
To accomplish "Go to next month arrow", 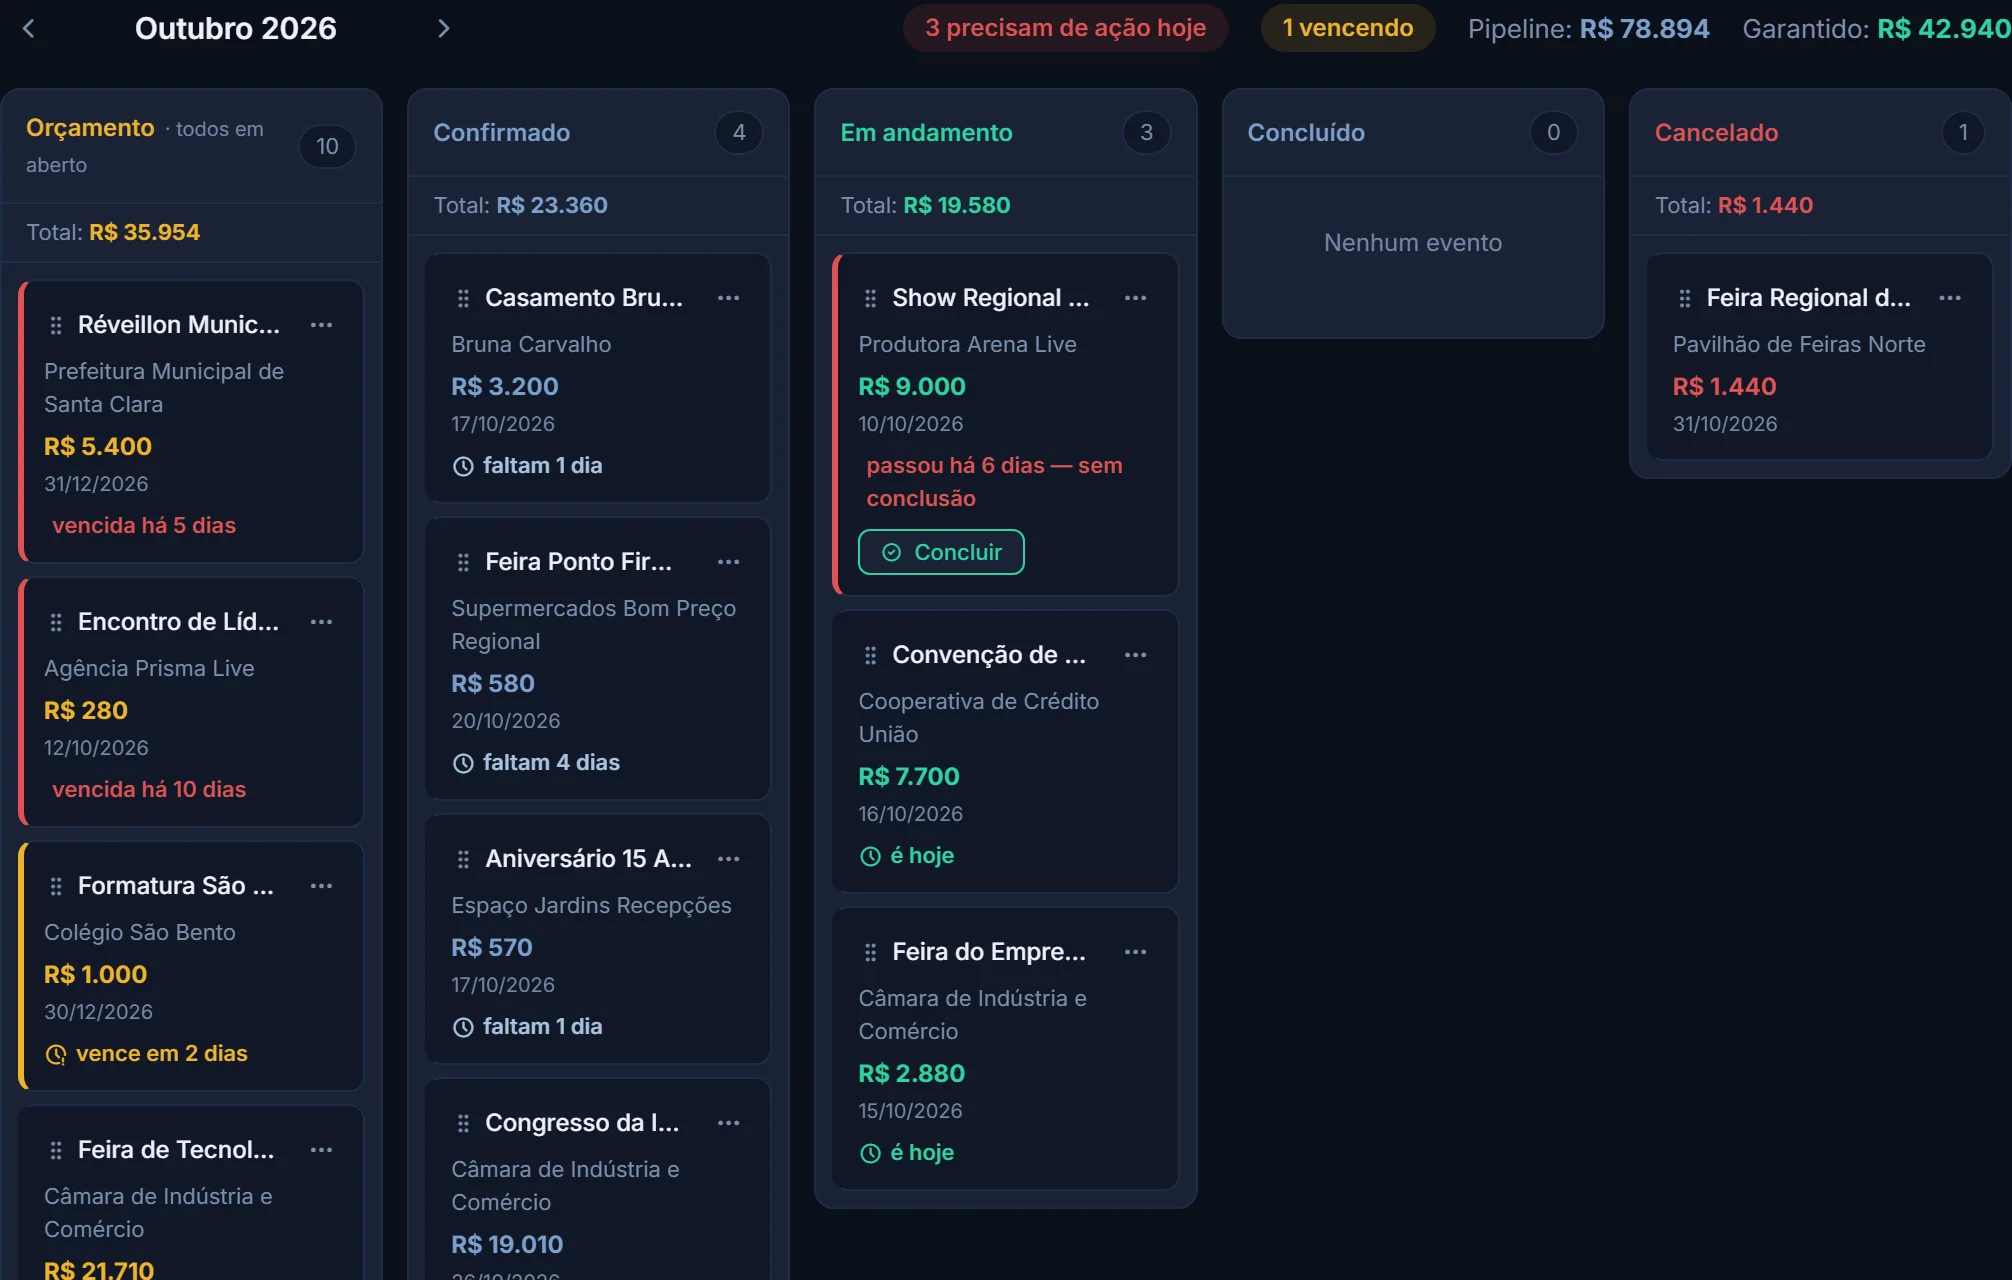I will pos(443,28).
